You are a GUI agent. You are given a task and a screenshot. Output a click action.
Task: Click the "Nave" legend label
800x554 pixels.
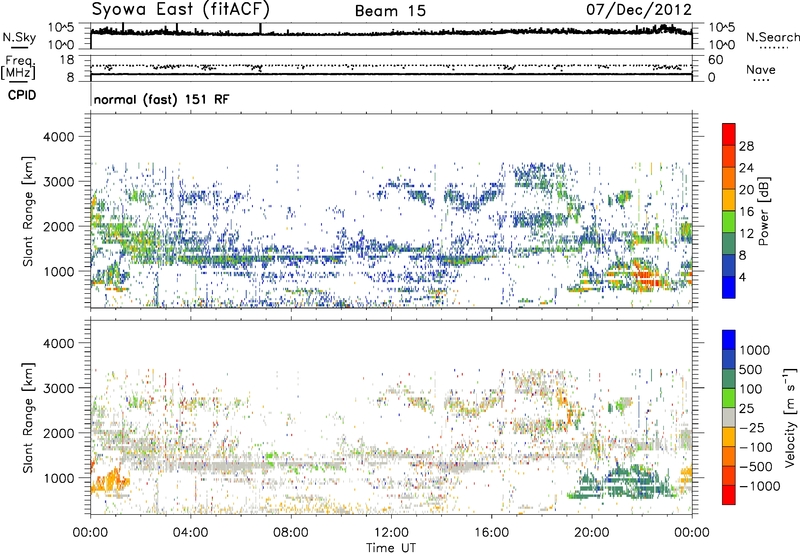(x=761, y=69)
